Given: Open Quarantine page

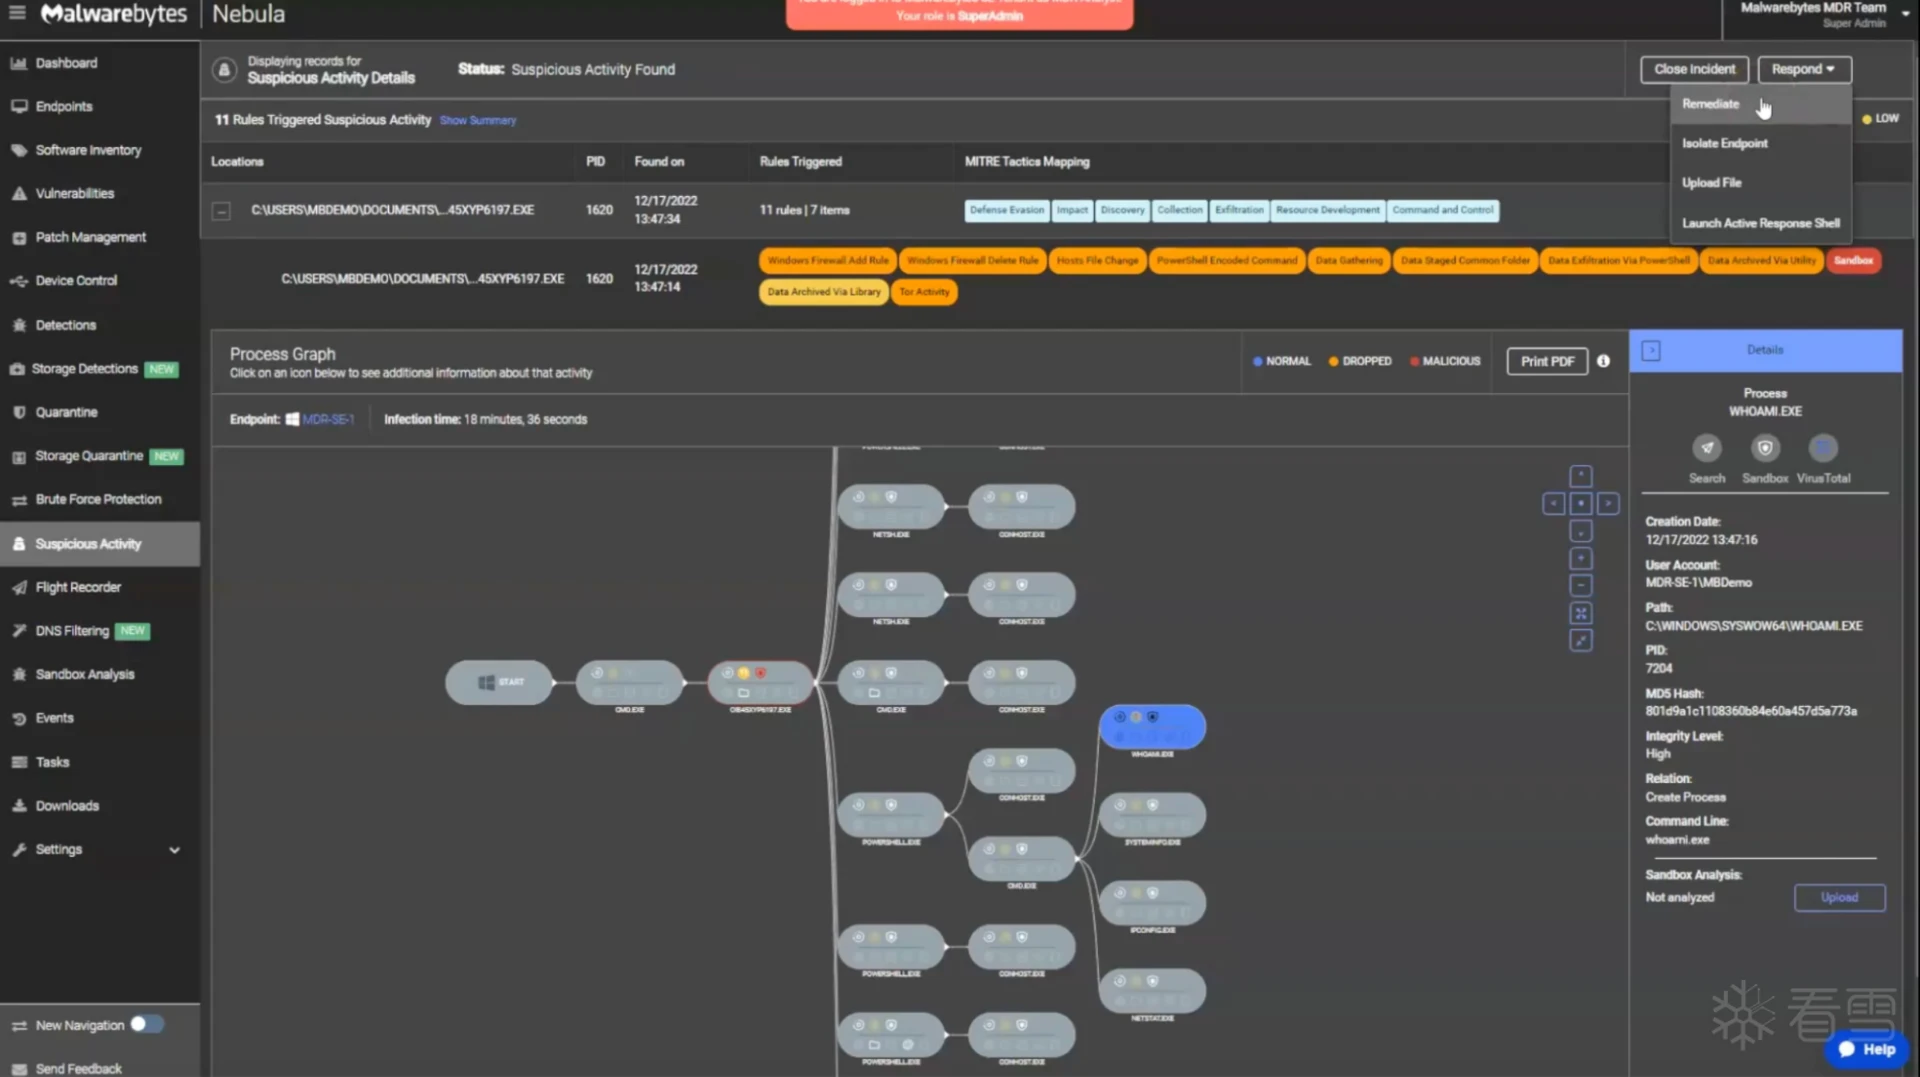Looking at the screenshot, I should (x=66, y=412).
